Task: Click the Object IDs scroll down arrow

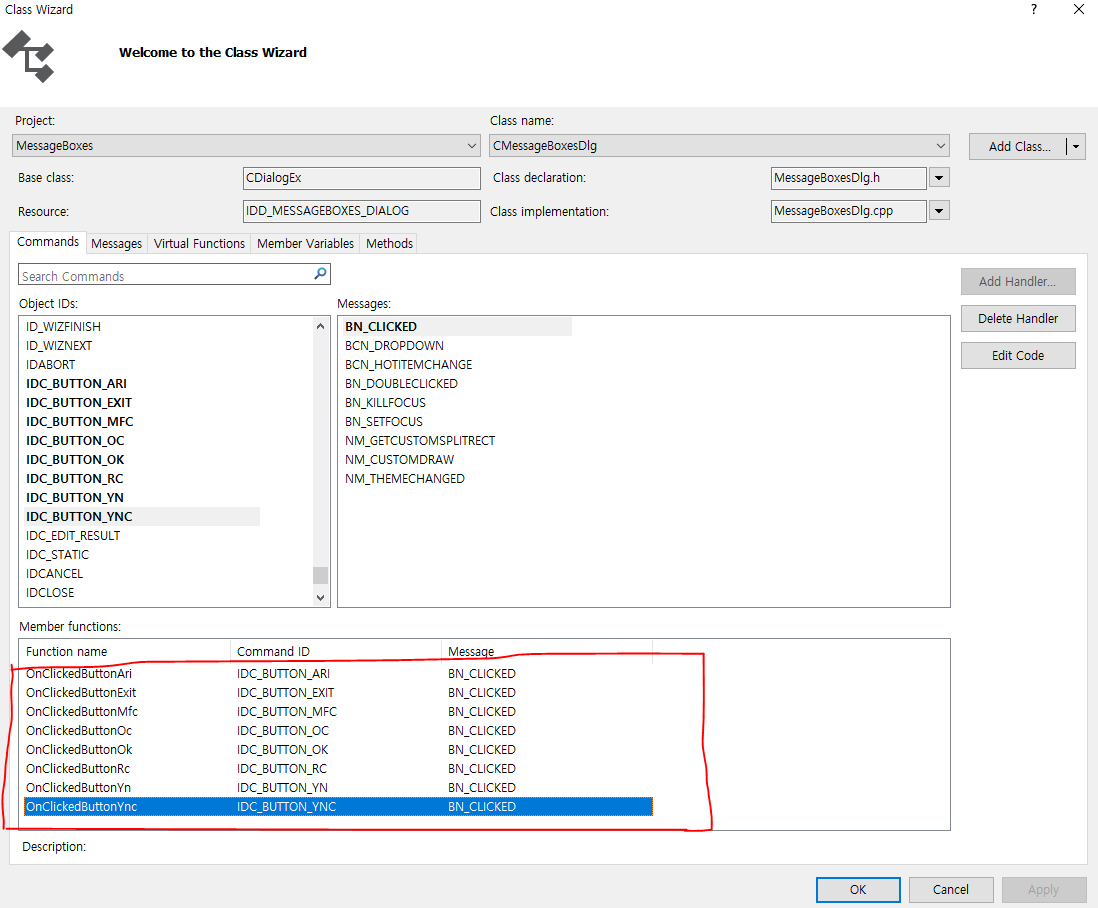Action: [320, 597]
